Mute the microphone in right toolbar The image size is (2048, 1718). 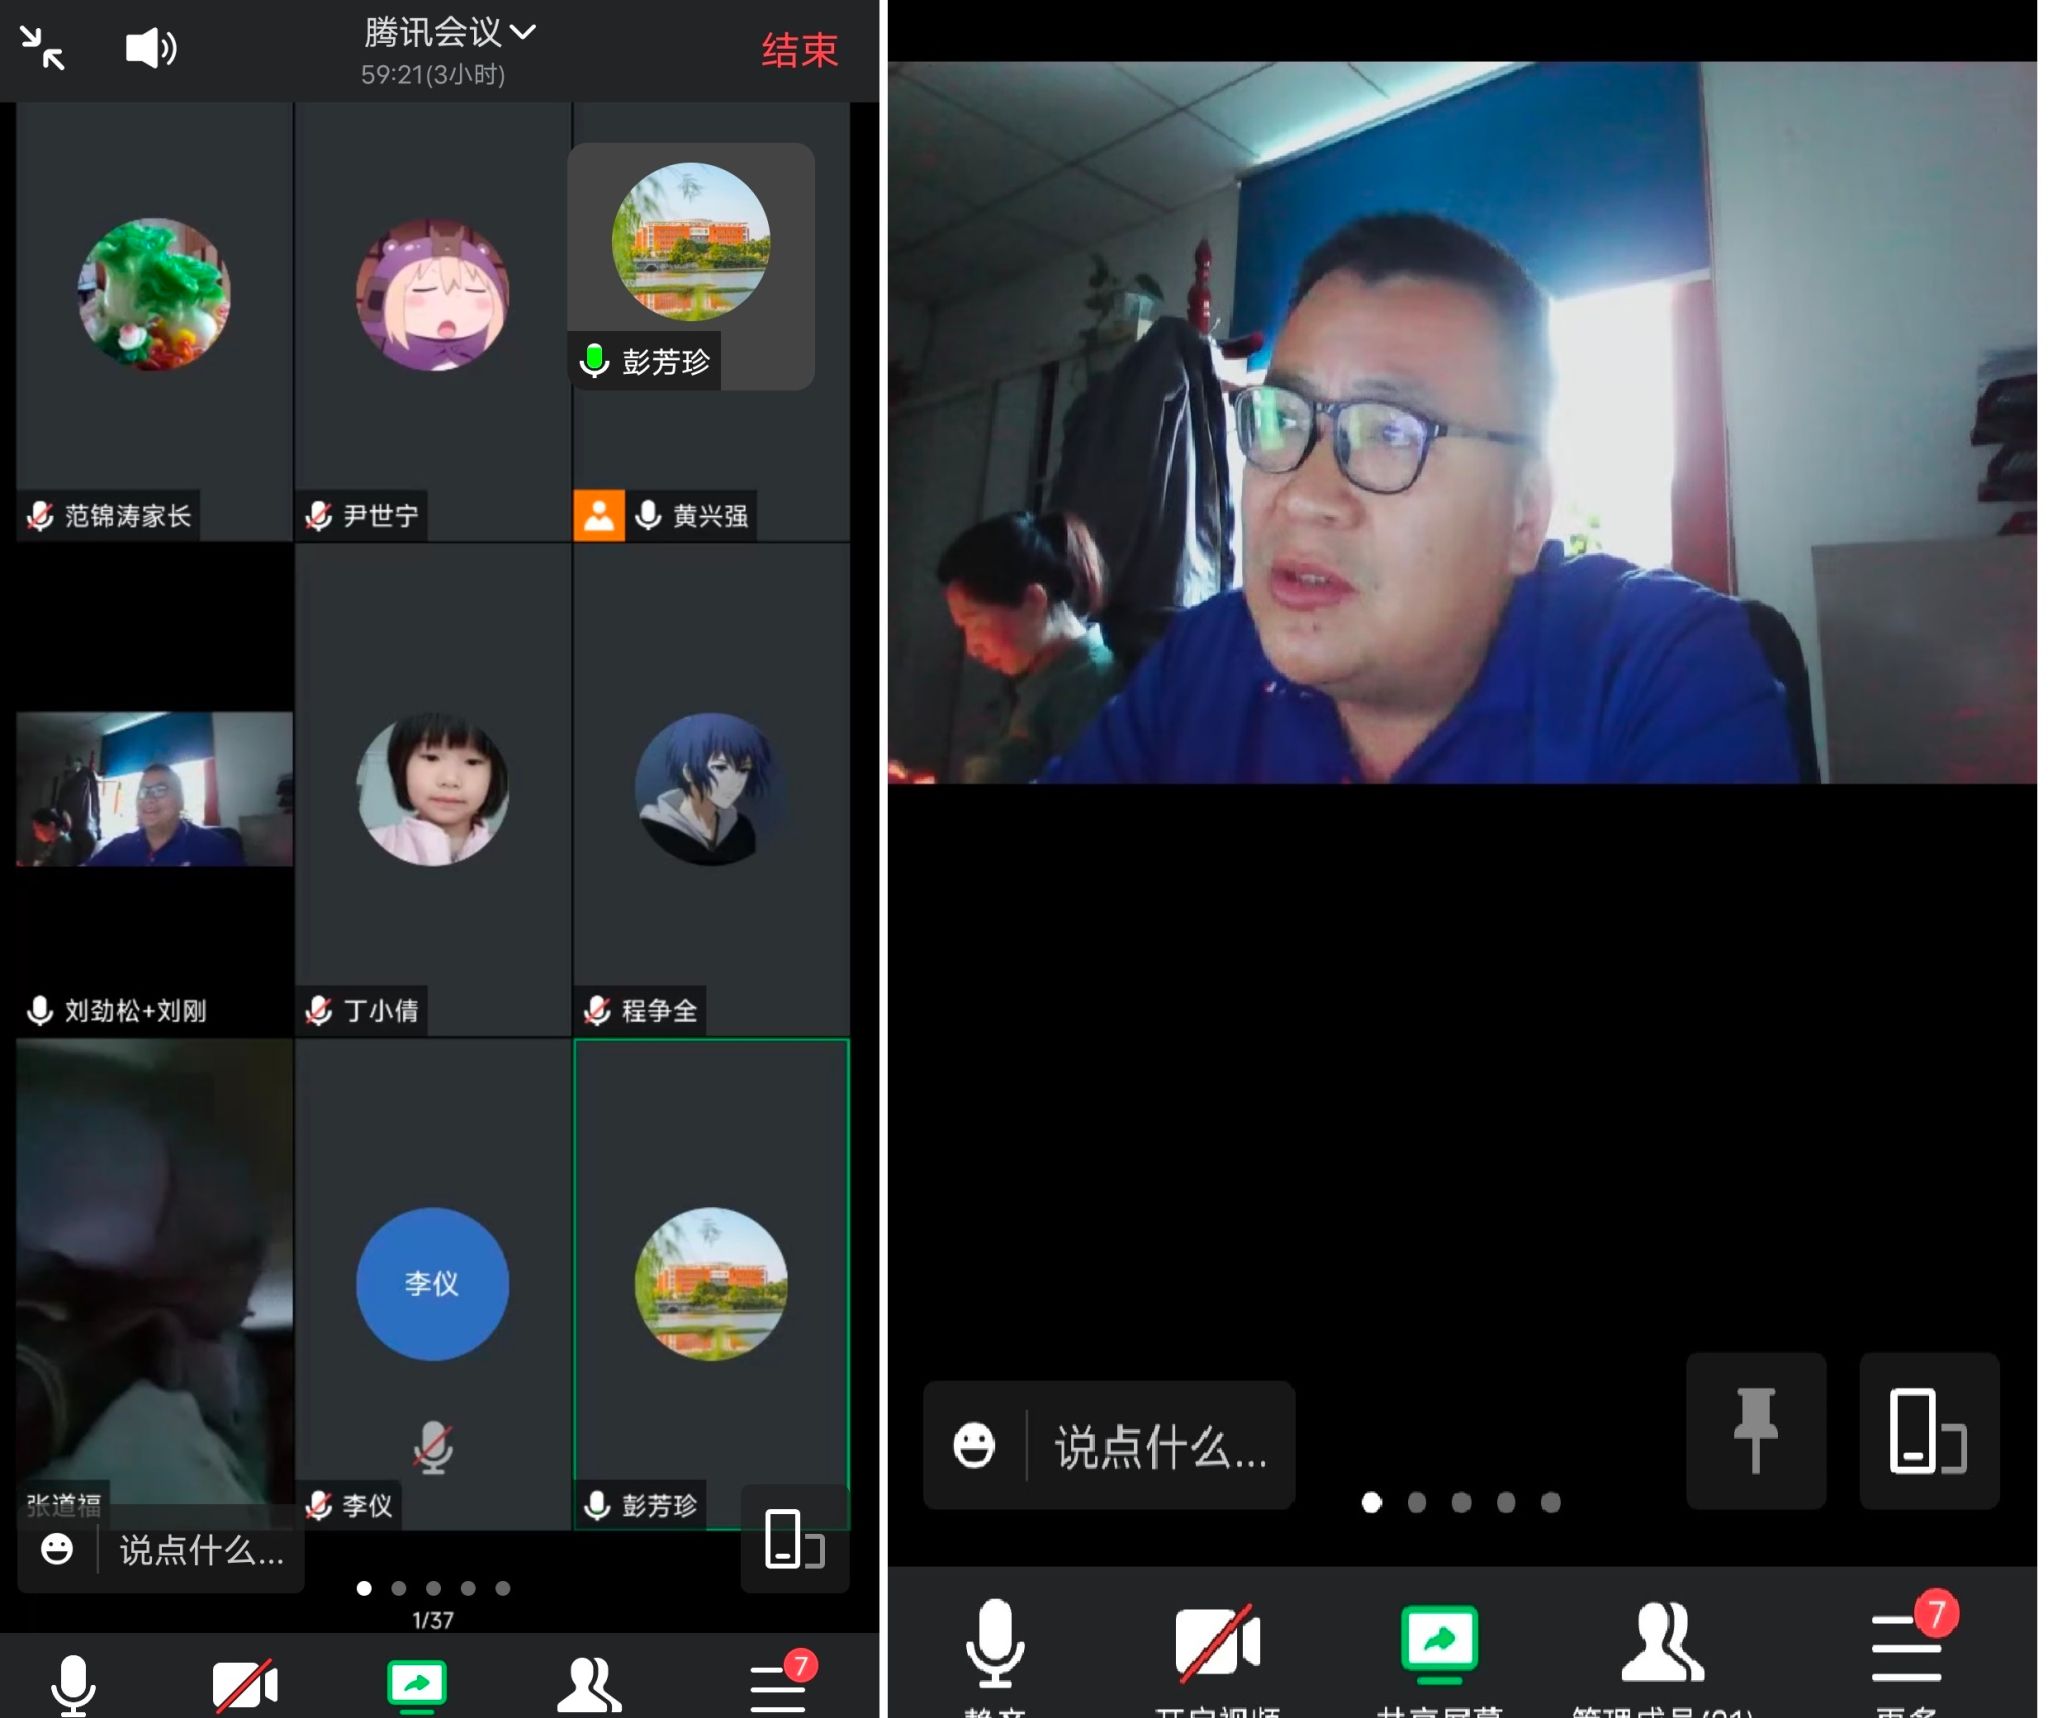994,1645
